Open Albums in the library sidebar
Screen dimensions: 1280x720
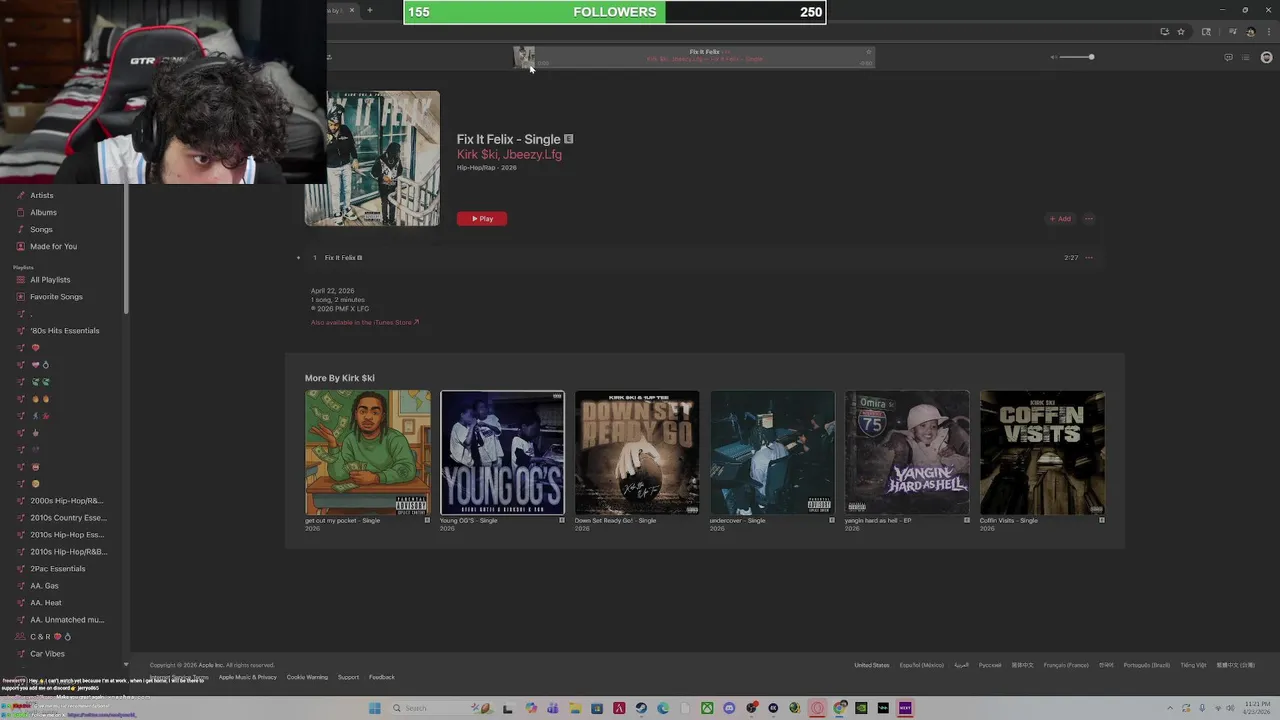tap(43, 212)
